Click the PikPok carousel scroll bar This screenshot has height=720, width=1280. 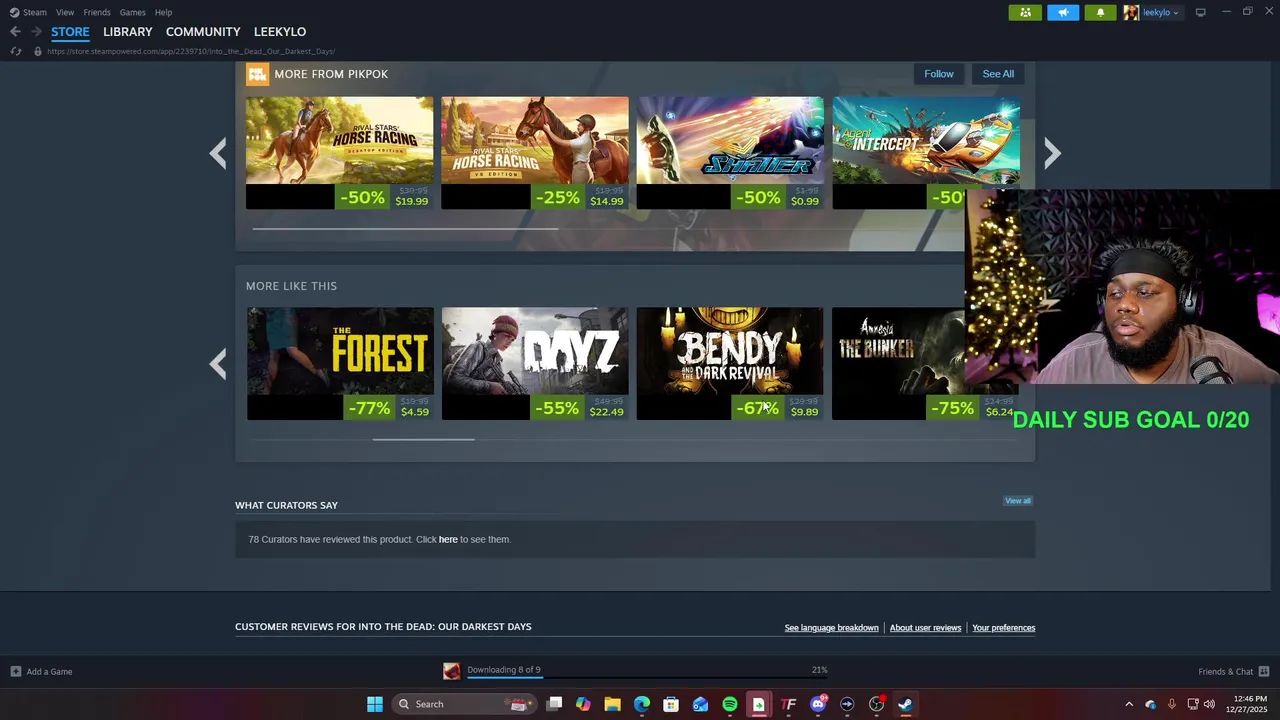405,229
